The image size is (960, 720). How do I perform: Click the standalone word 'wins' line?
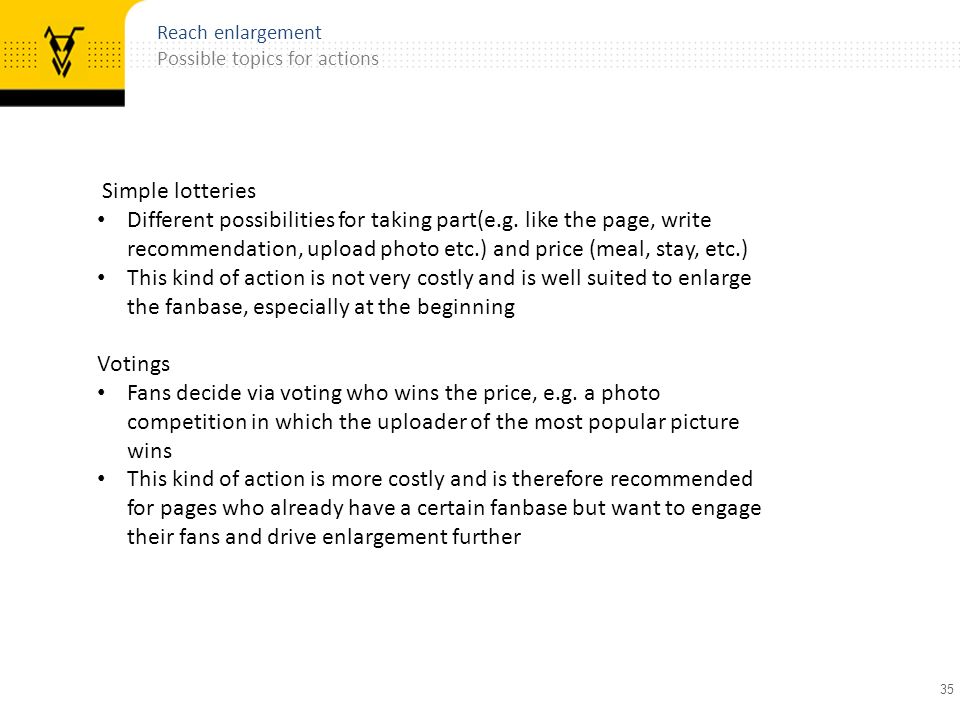149,451
